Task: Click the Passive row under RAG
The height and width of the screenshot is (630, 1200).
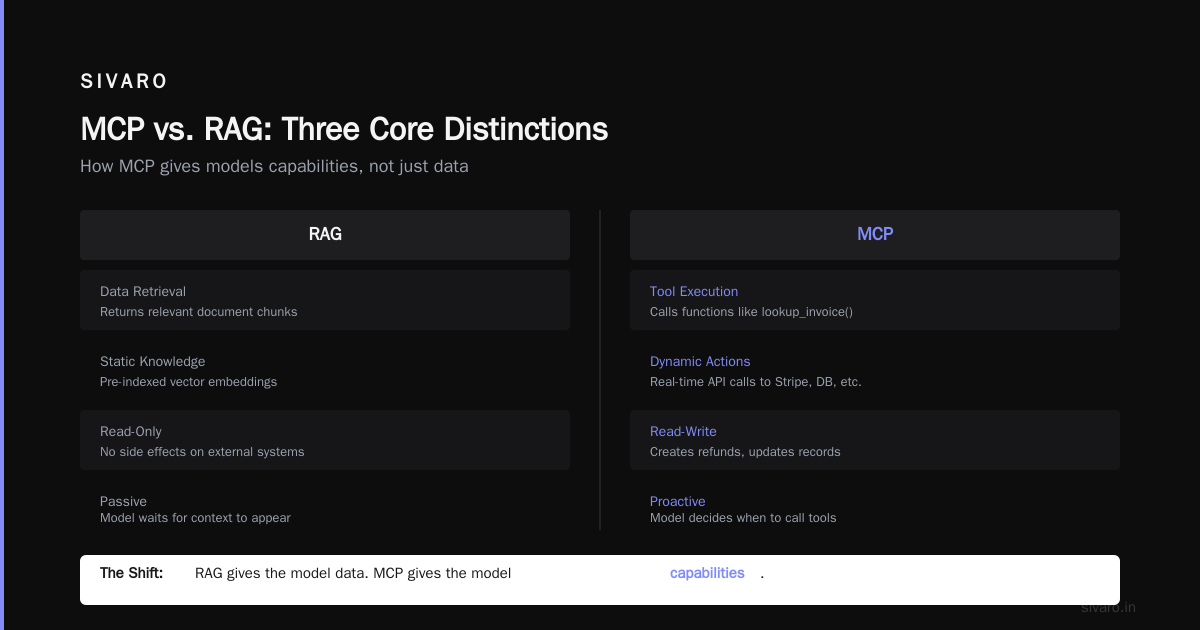Action: 325,509
